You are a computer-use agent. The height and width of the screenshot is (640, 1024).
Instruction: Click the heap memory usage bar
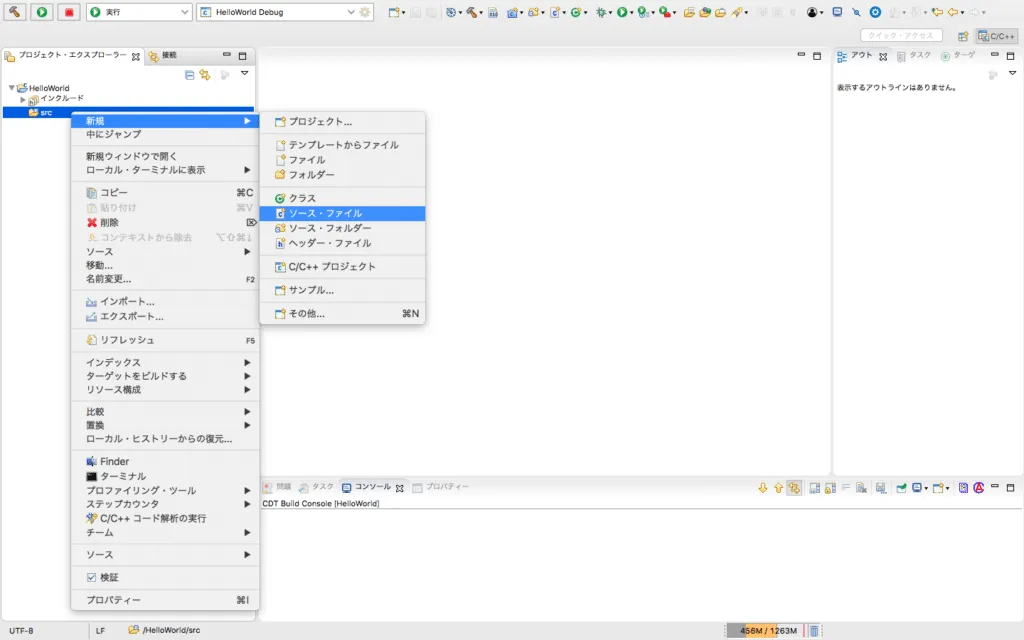point(767,631)
